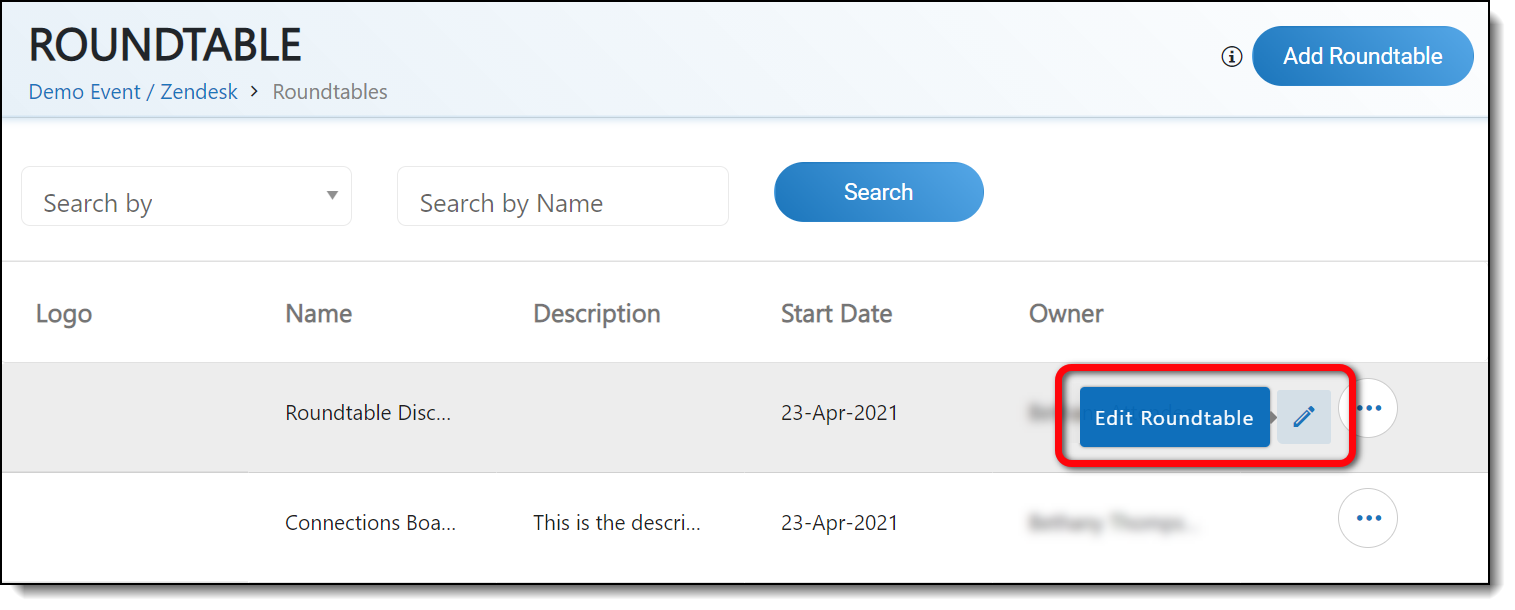Select the Roundtable Disc... name cell

click(x=368, y=413)
